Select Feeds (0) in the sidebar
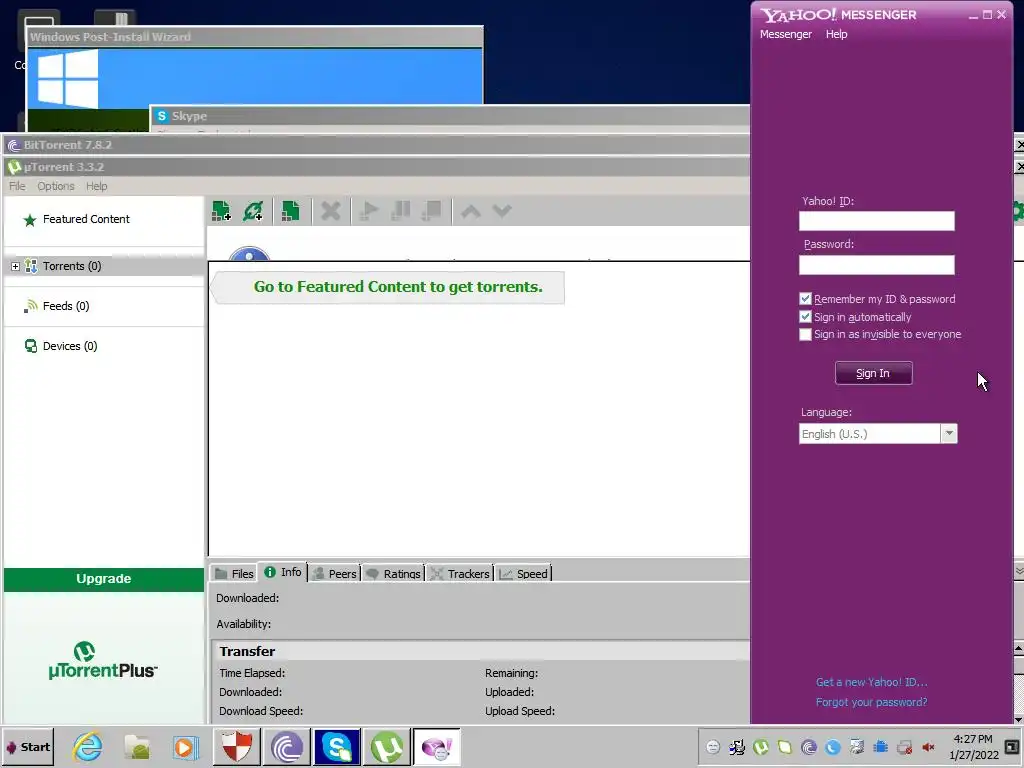Screen dimensions: 1024x768 pos(66,306)
